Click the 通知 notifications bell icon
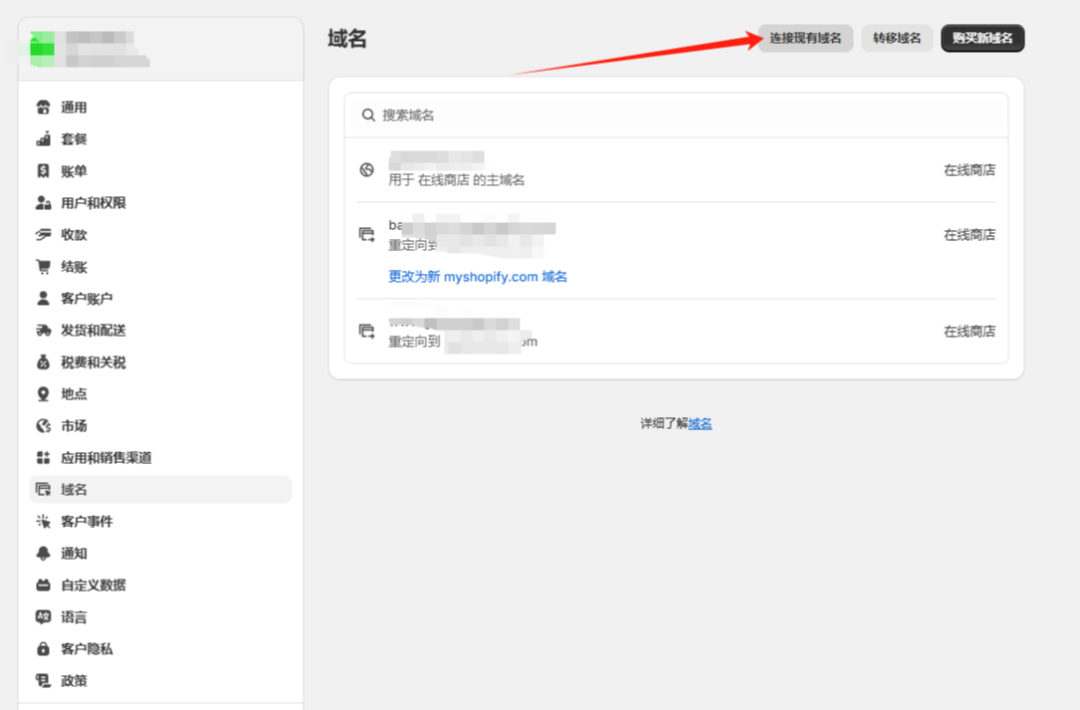This screenshot has height=710, width=1080. [43, 553]
